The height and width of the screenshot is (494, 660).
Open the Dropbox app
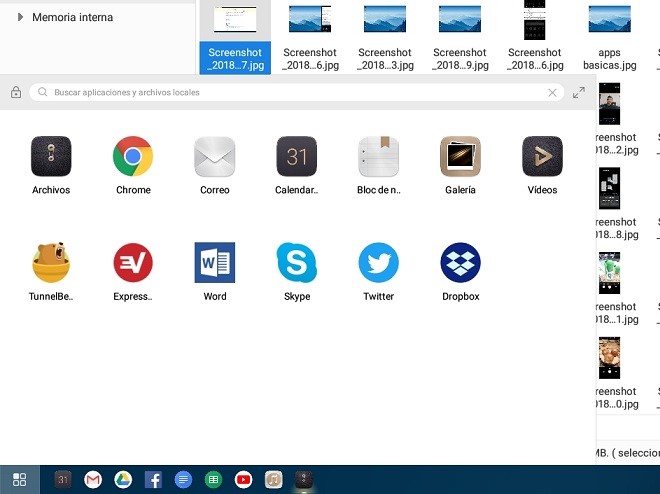pyautogui.click(x=460, y=263)
